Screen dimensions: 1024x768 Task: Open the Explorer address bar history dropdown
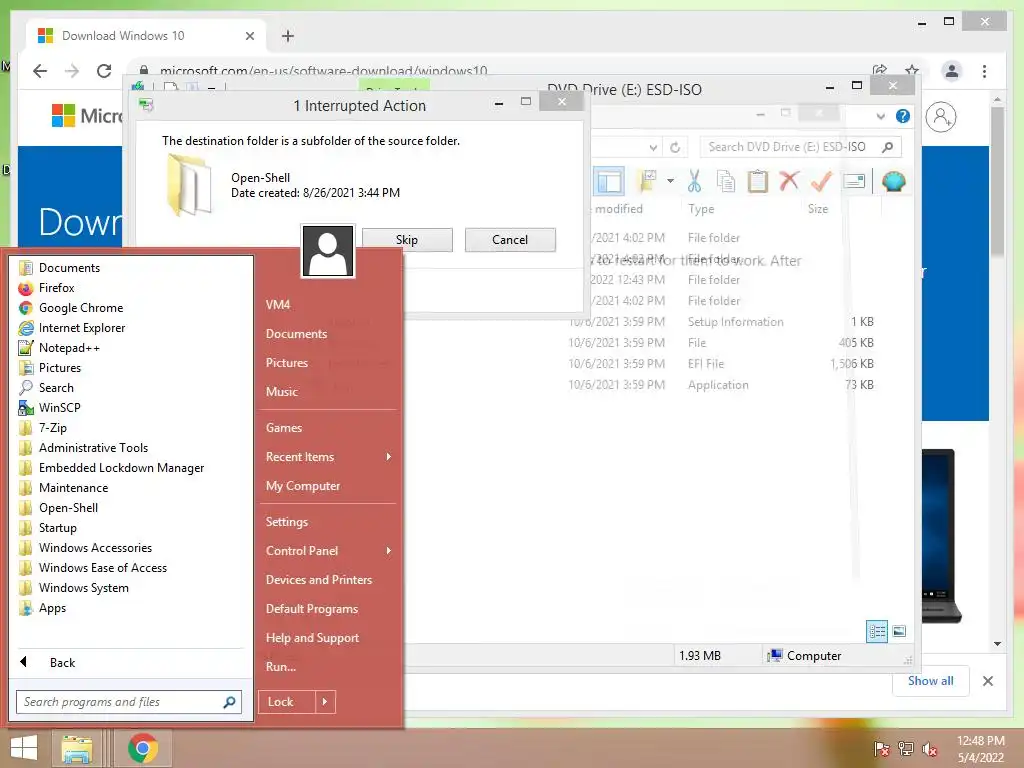653,148
